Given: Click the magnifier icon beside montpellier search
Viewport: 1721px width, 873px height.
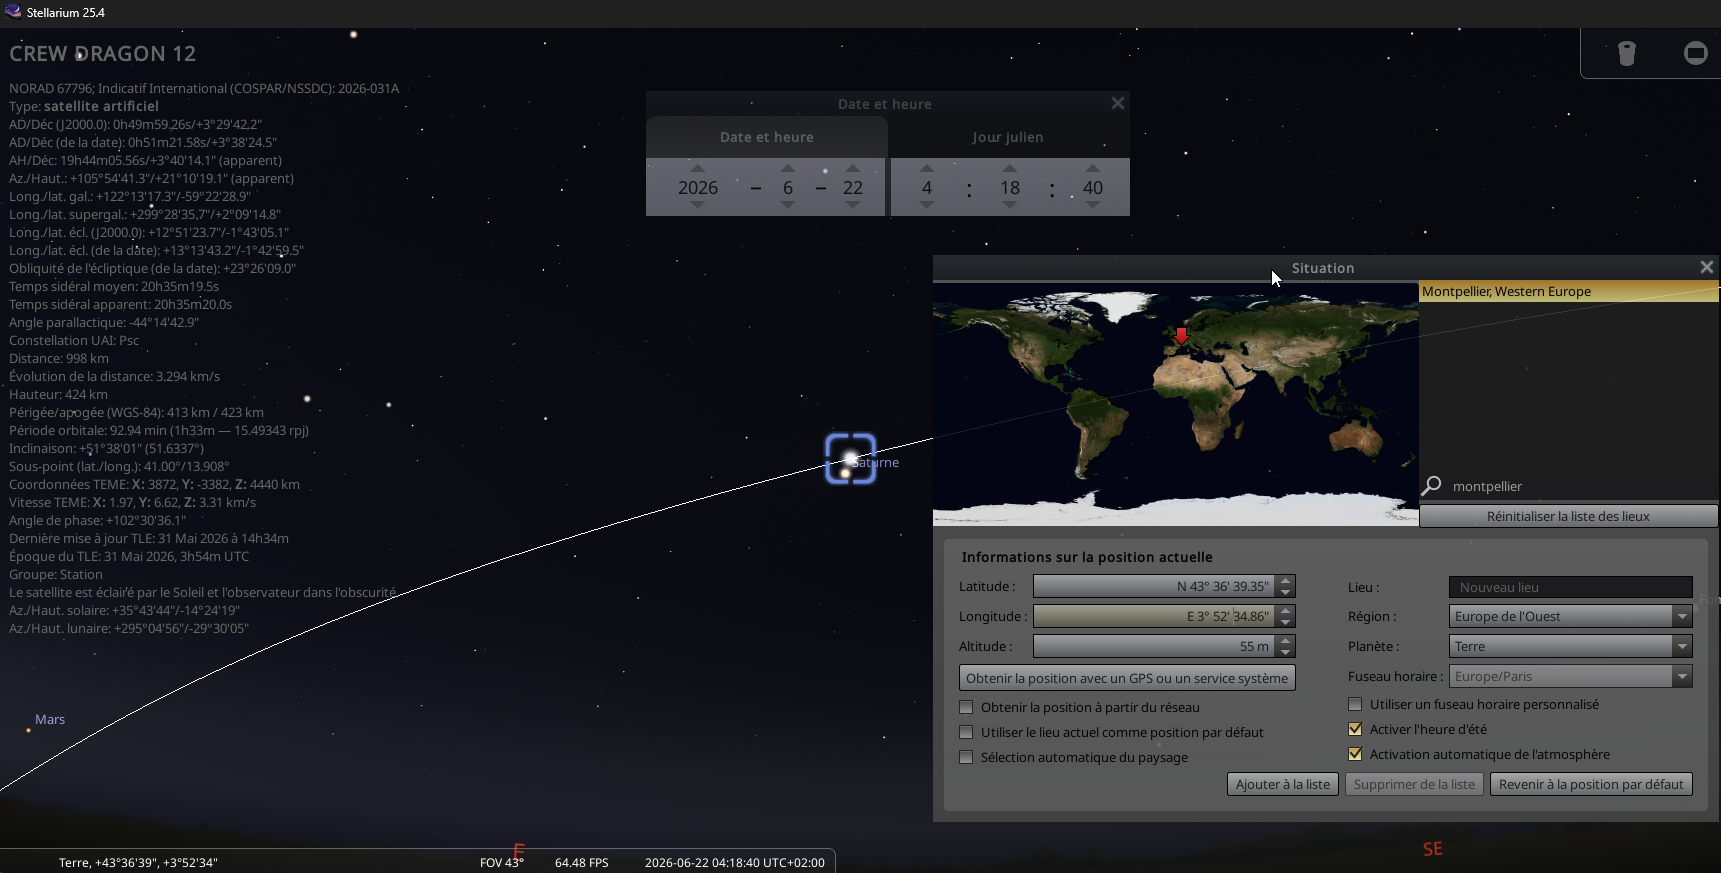Looking at the screenshot, I should click(1432, 486).
